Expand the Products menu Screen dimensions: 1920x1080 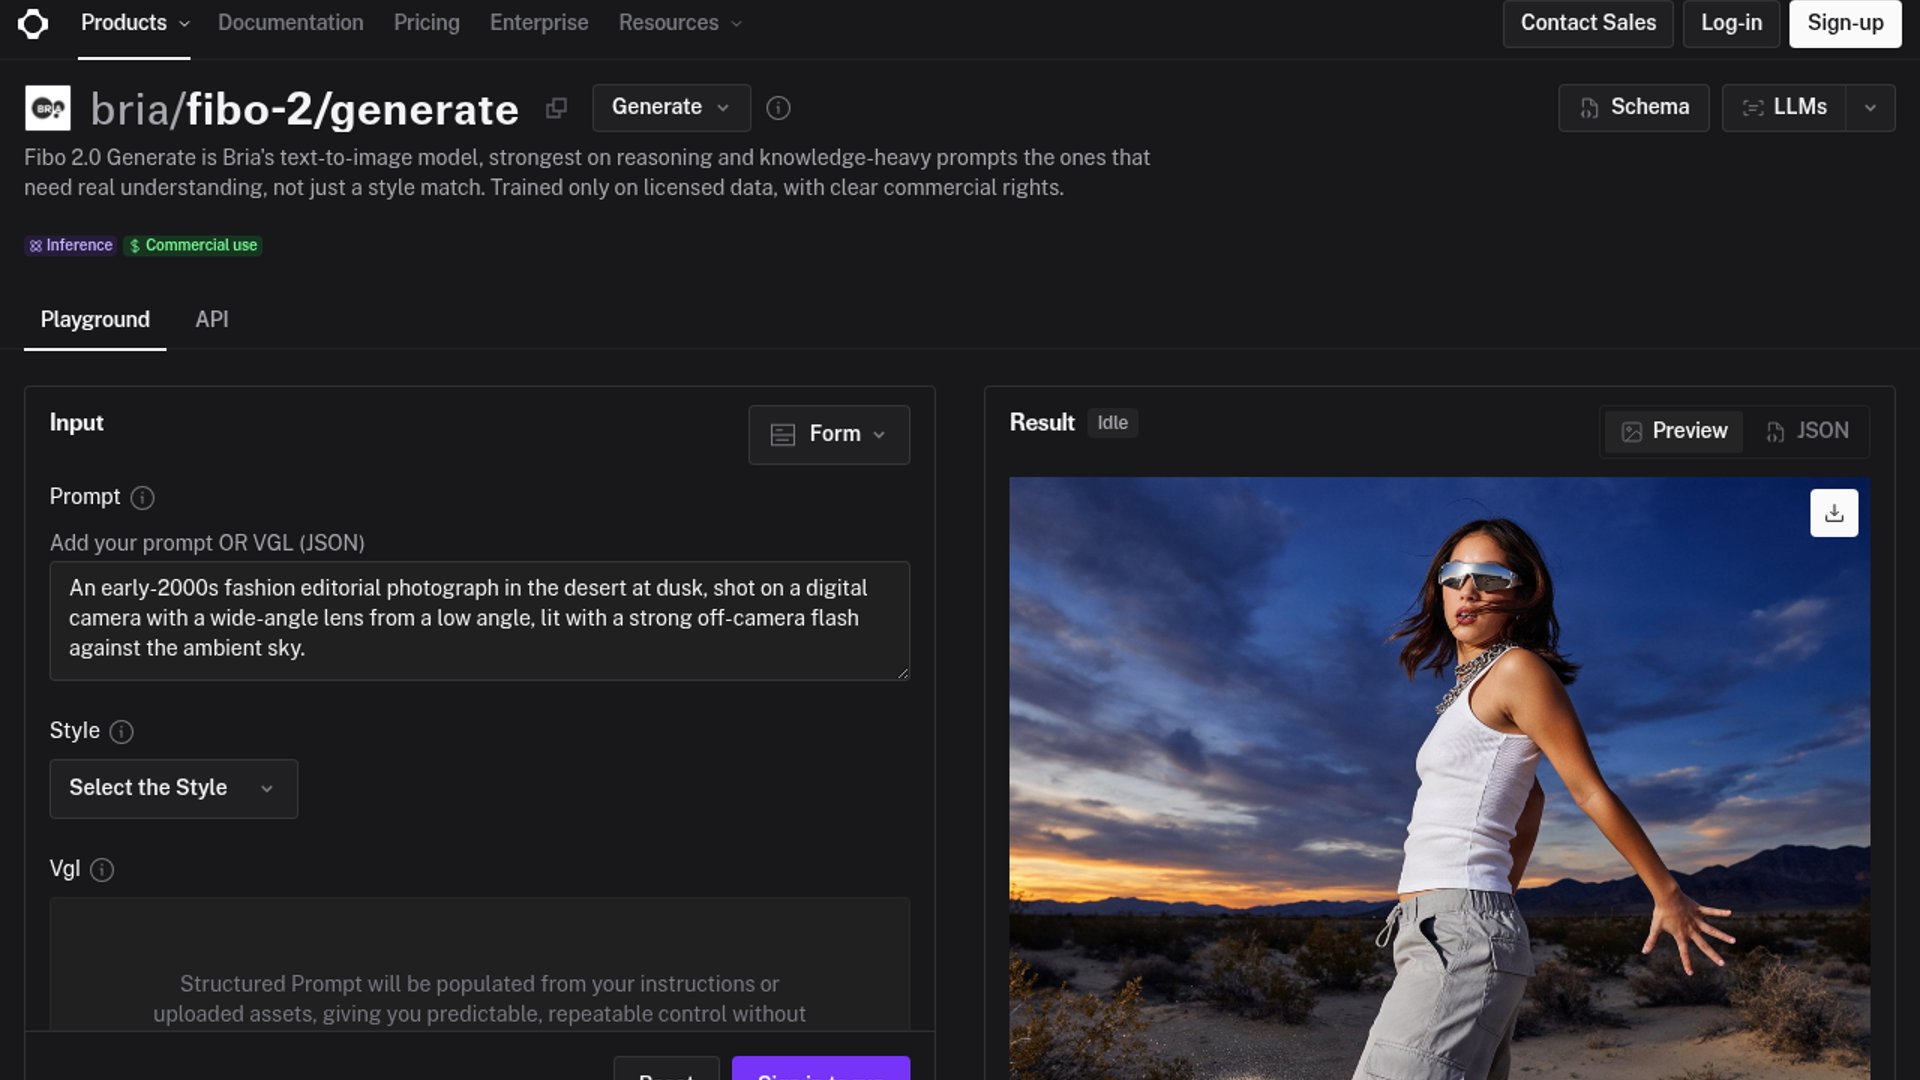click(135, 23)
